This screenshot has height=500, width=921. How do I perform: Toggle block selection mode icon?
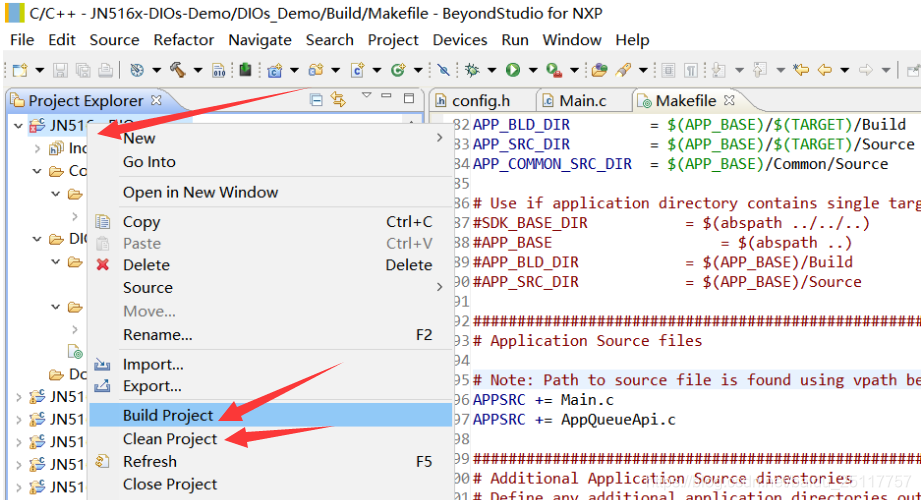pyautogui.click(x=668, y=71)
